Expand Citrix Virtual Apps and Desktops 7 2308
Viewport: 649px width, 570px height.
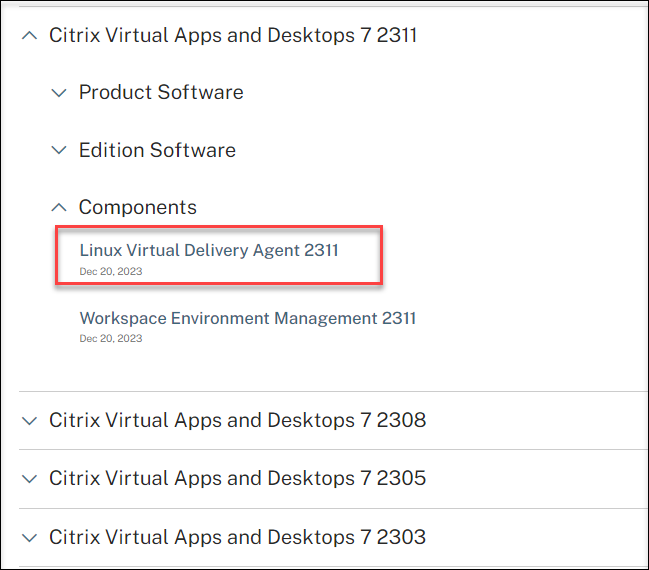237,421
